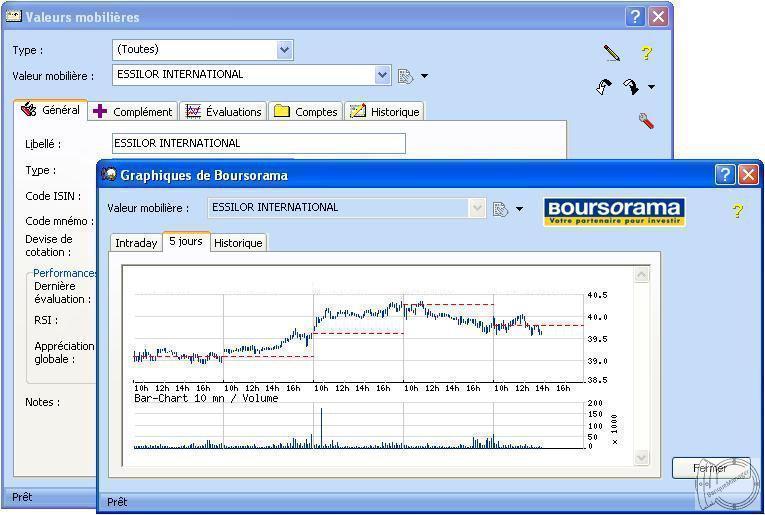This screenshot has width=765, height=515.
Task: Expand small arrow beside list icon in Boursorama window
Action: click(x=520, y=210)
